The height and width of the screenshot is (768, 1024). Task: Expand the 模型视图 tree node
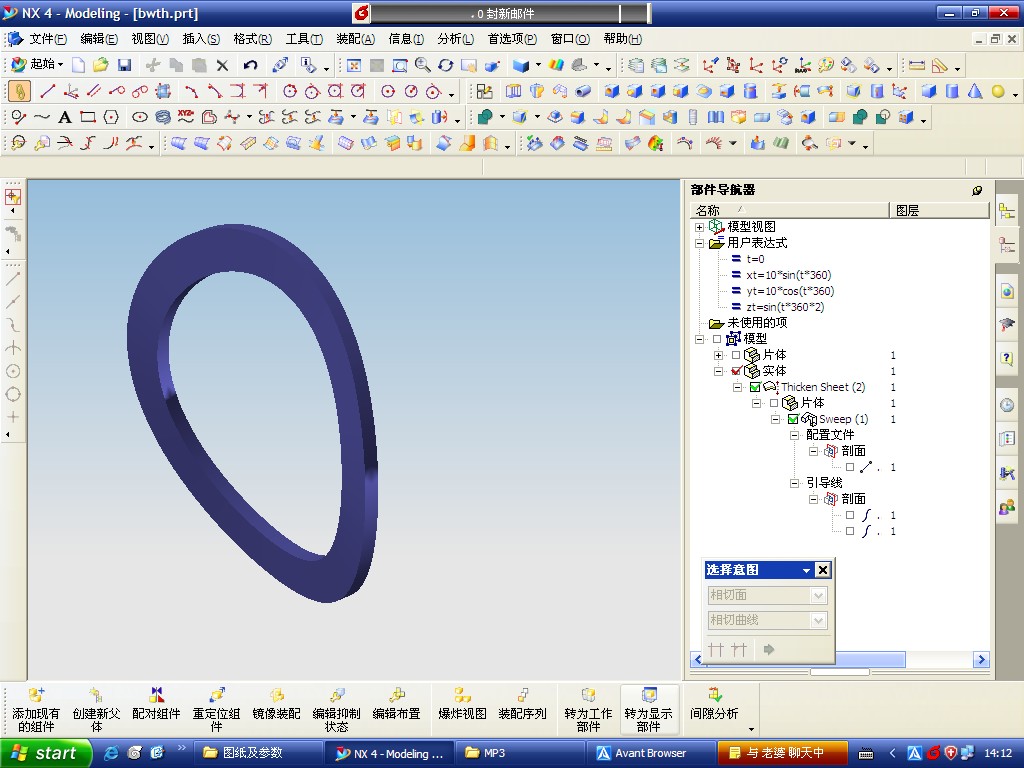(x=700, y=227)
